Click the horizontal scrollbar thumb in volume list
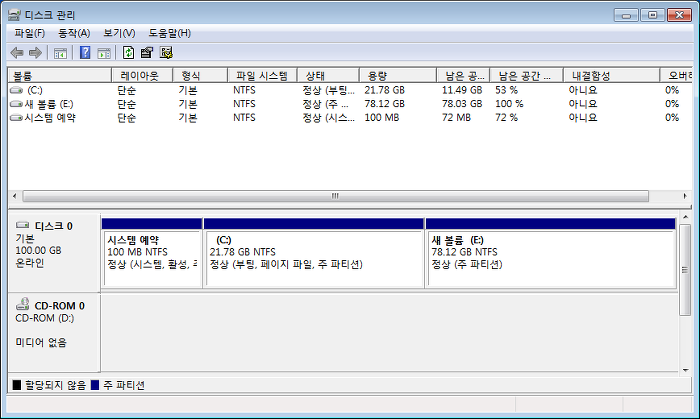700x419 pixels. [x=336, y=196]
